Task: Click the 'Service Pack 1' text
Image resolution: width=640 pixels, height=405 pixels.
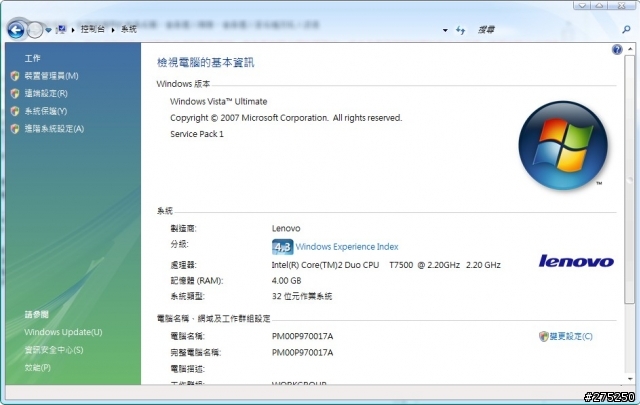Action: 197,134
